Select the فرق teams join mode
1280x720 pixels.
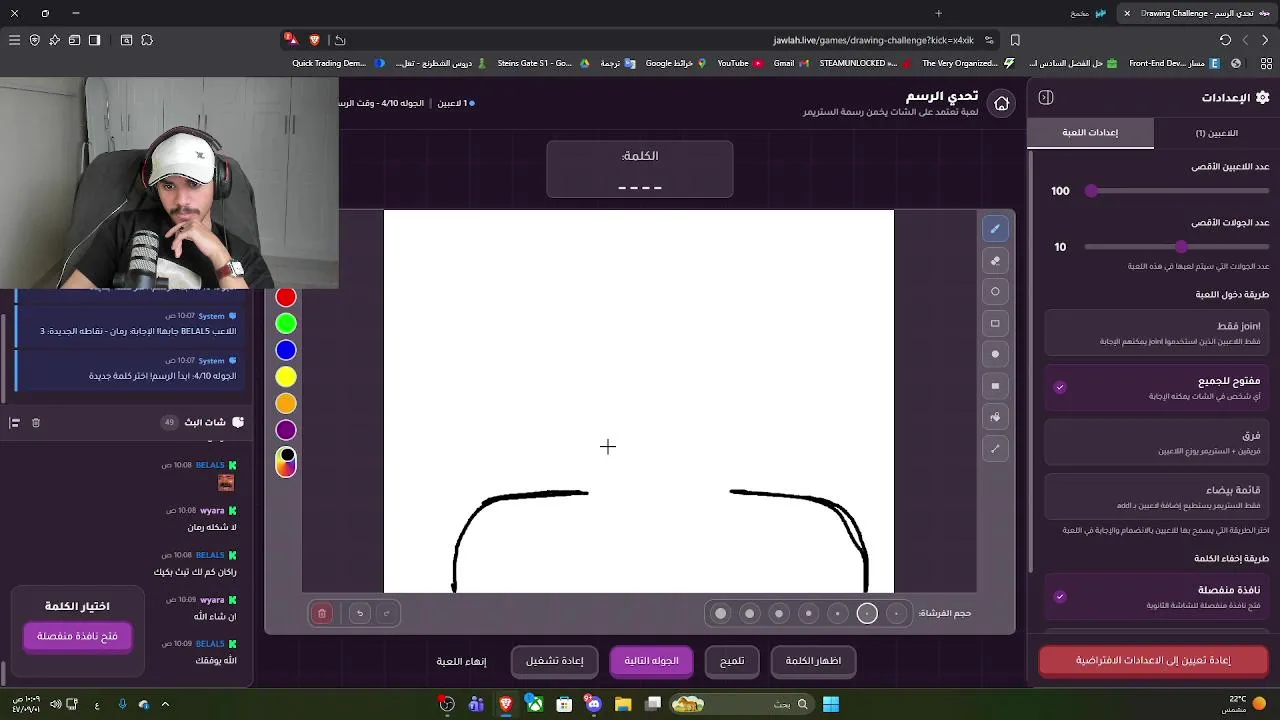pos(1157,443)
